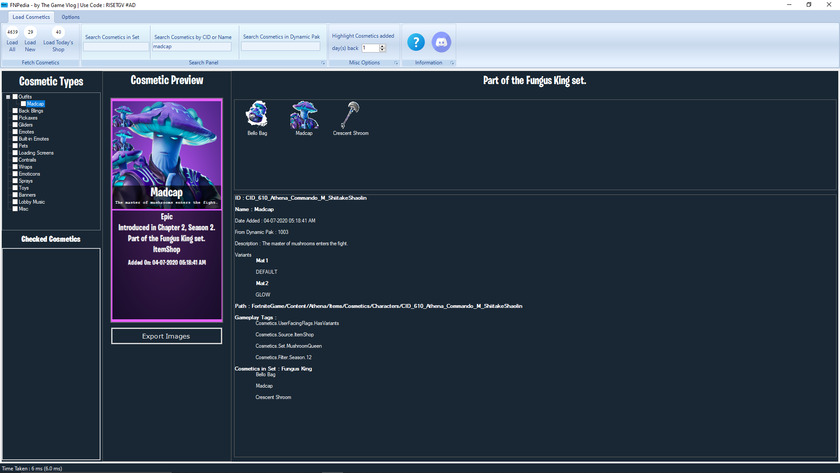Open the help question mark icon
The height and width of the screenshot is (473, 840).
click(x=416, y=42)
